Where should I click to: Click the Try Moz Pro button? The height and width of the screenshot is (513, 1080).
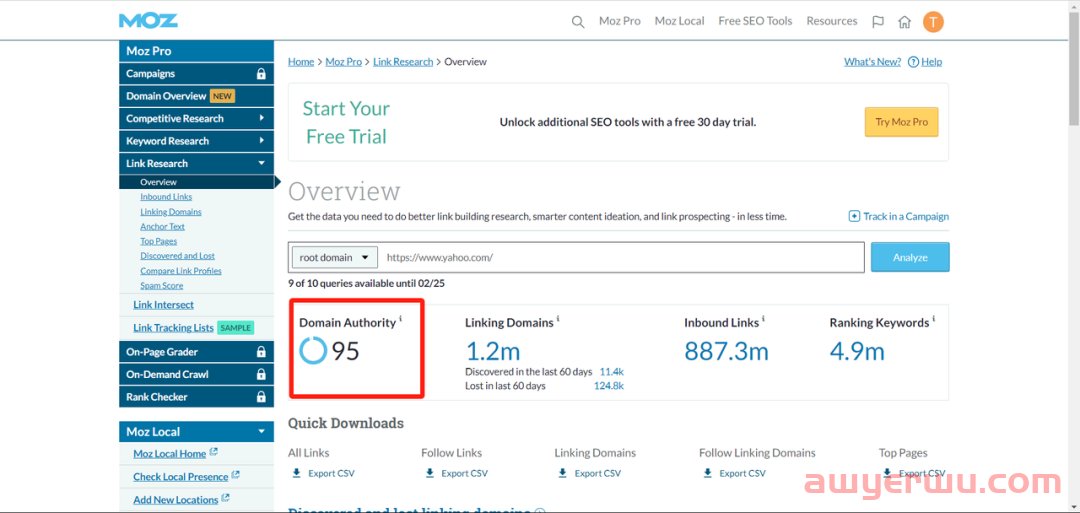click(x=902, y=123)
